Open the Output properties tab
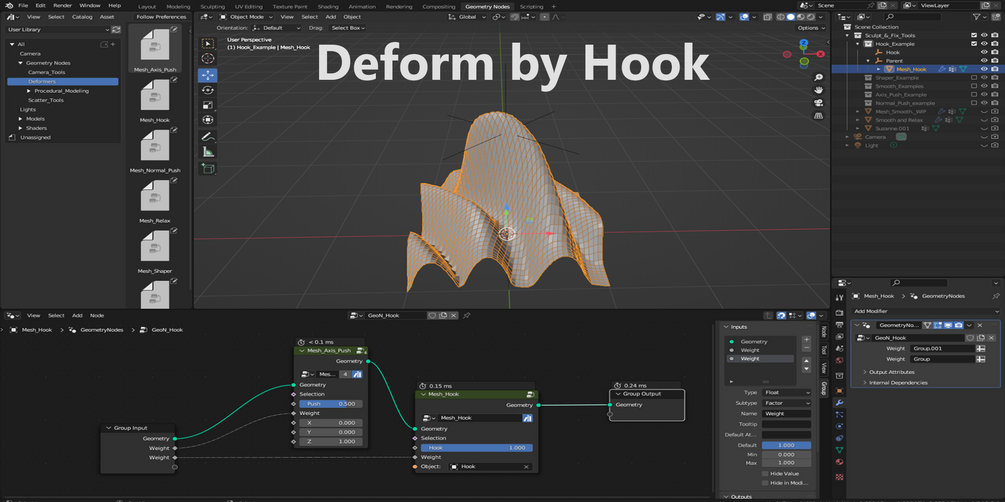The height and width of the screenshot is (502, 1005). click(840, 325)
